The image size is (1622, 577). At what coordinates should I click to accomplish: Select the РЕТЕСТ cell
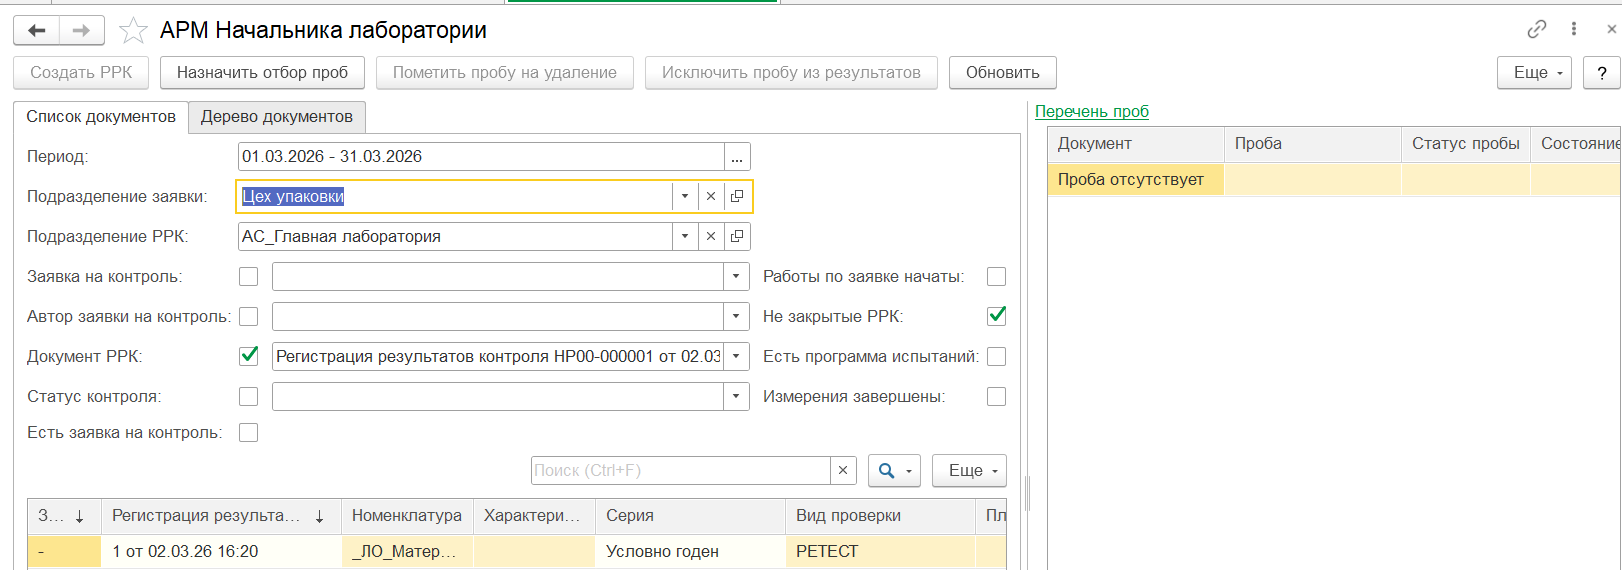[x=880, y=552]
